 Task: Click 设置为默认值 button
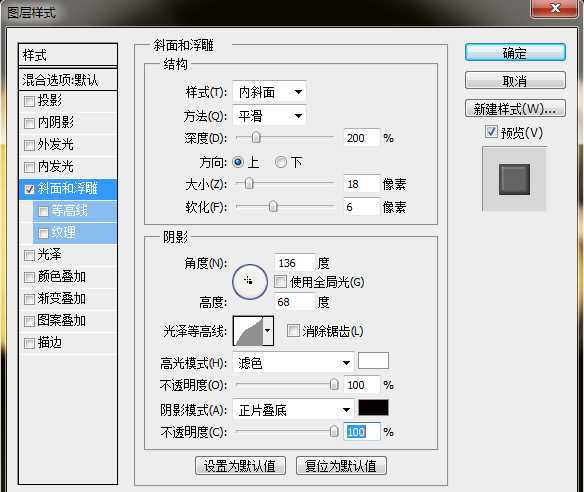[x=240, y=466]
